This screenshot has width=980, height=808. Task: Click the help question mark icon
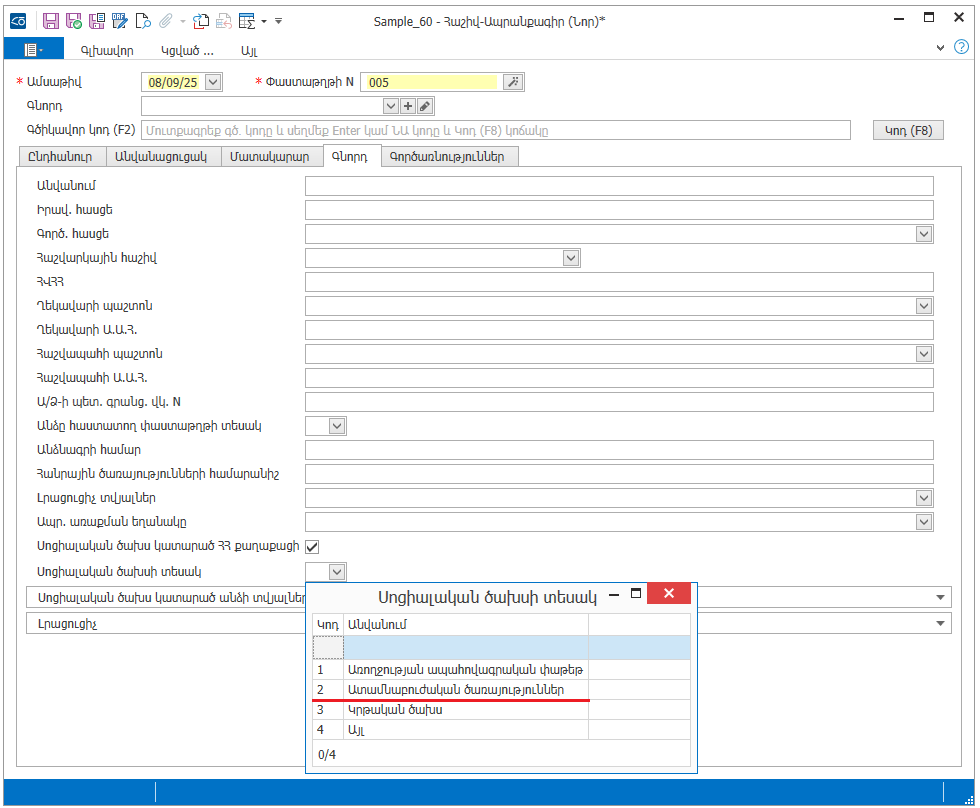point(962,47)
